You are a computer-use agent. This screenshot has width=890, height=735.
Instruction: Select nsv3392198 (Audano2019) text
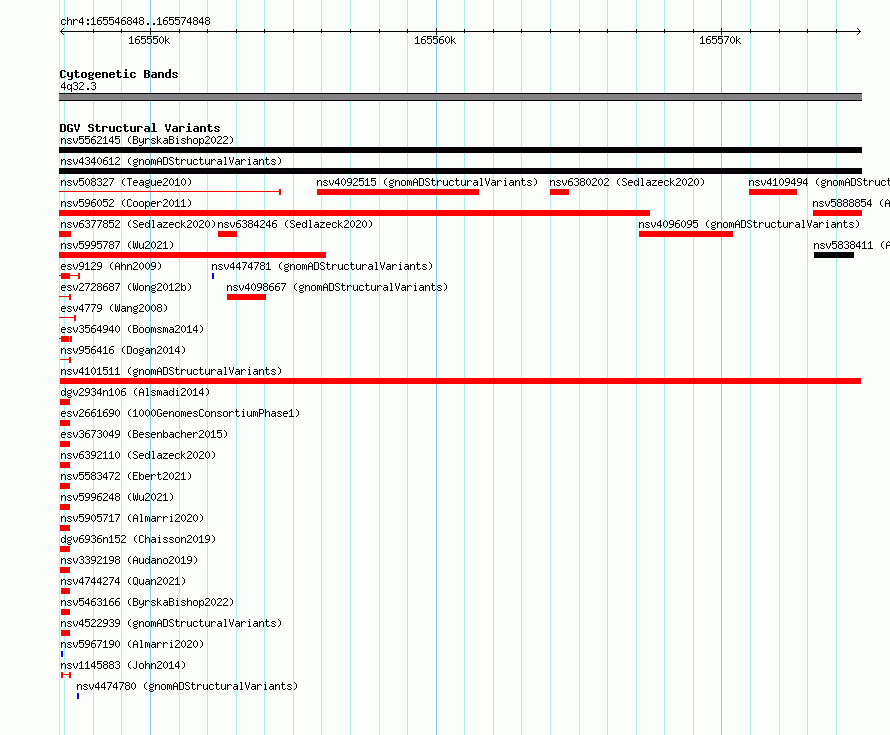(x=129, y=560)
